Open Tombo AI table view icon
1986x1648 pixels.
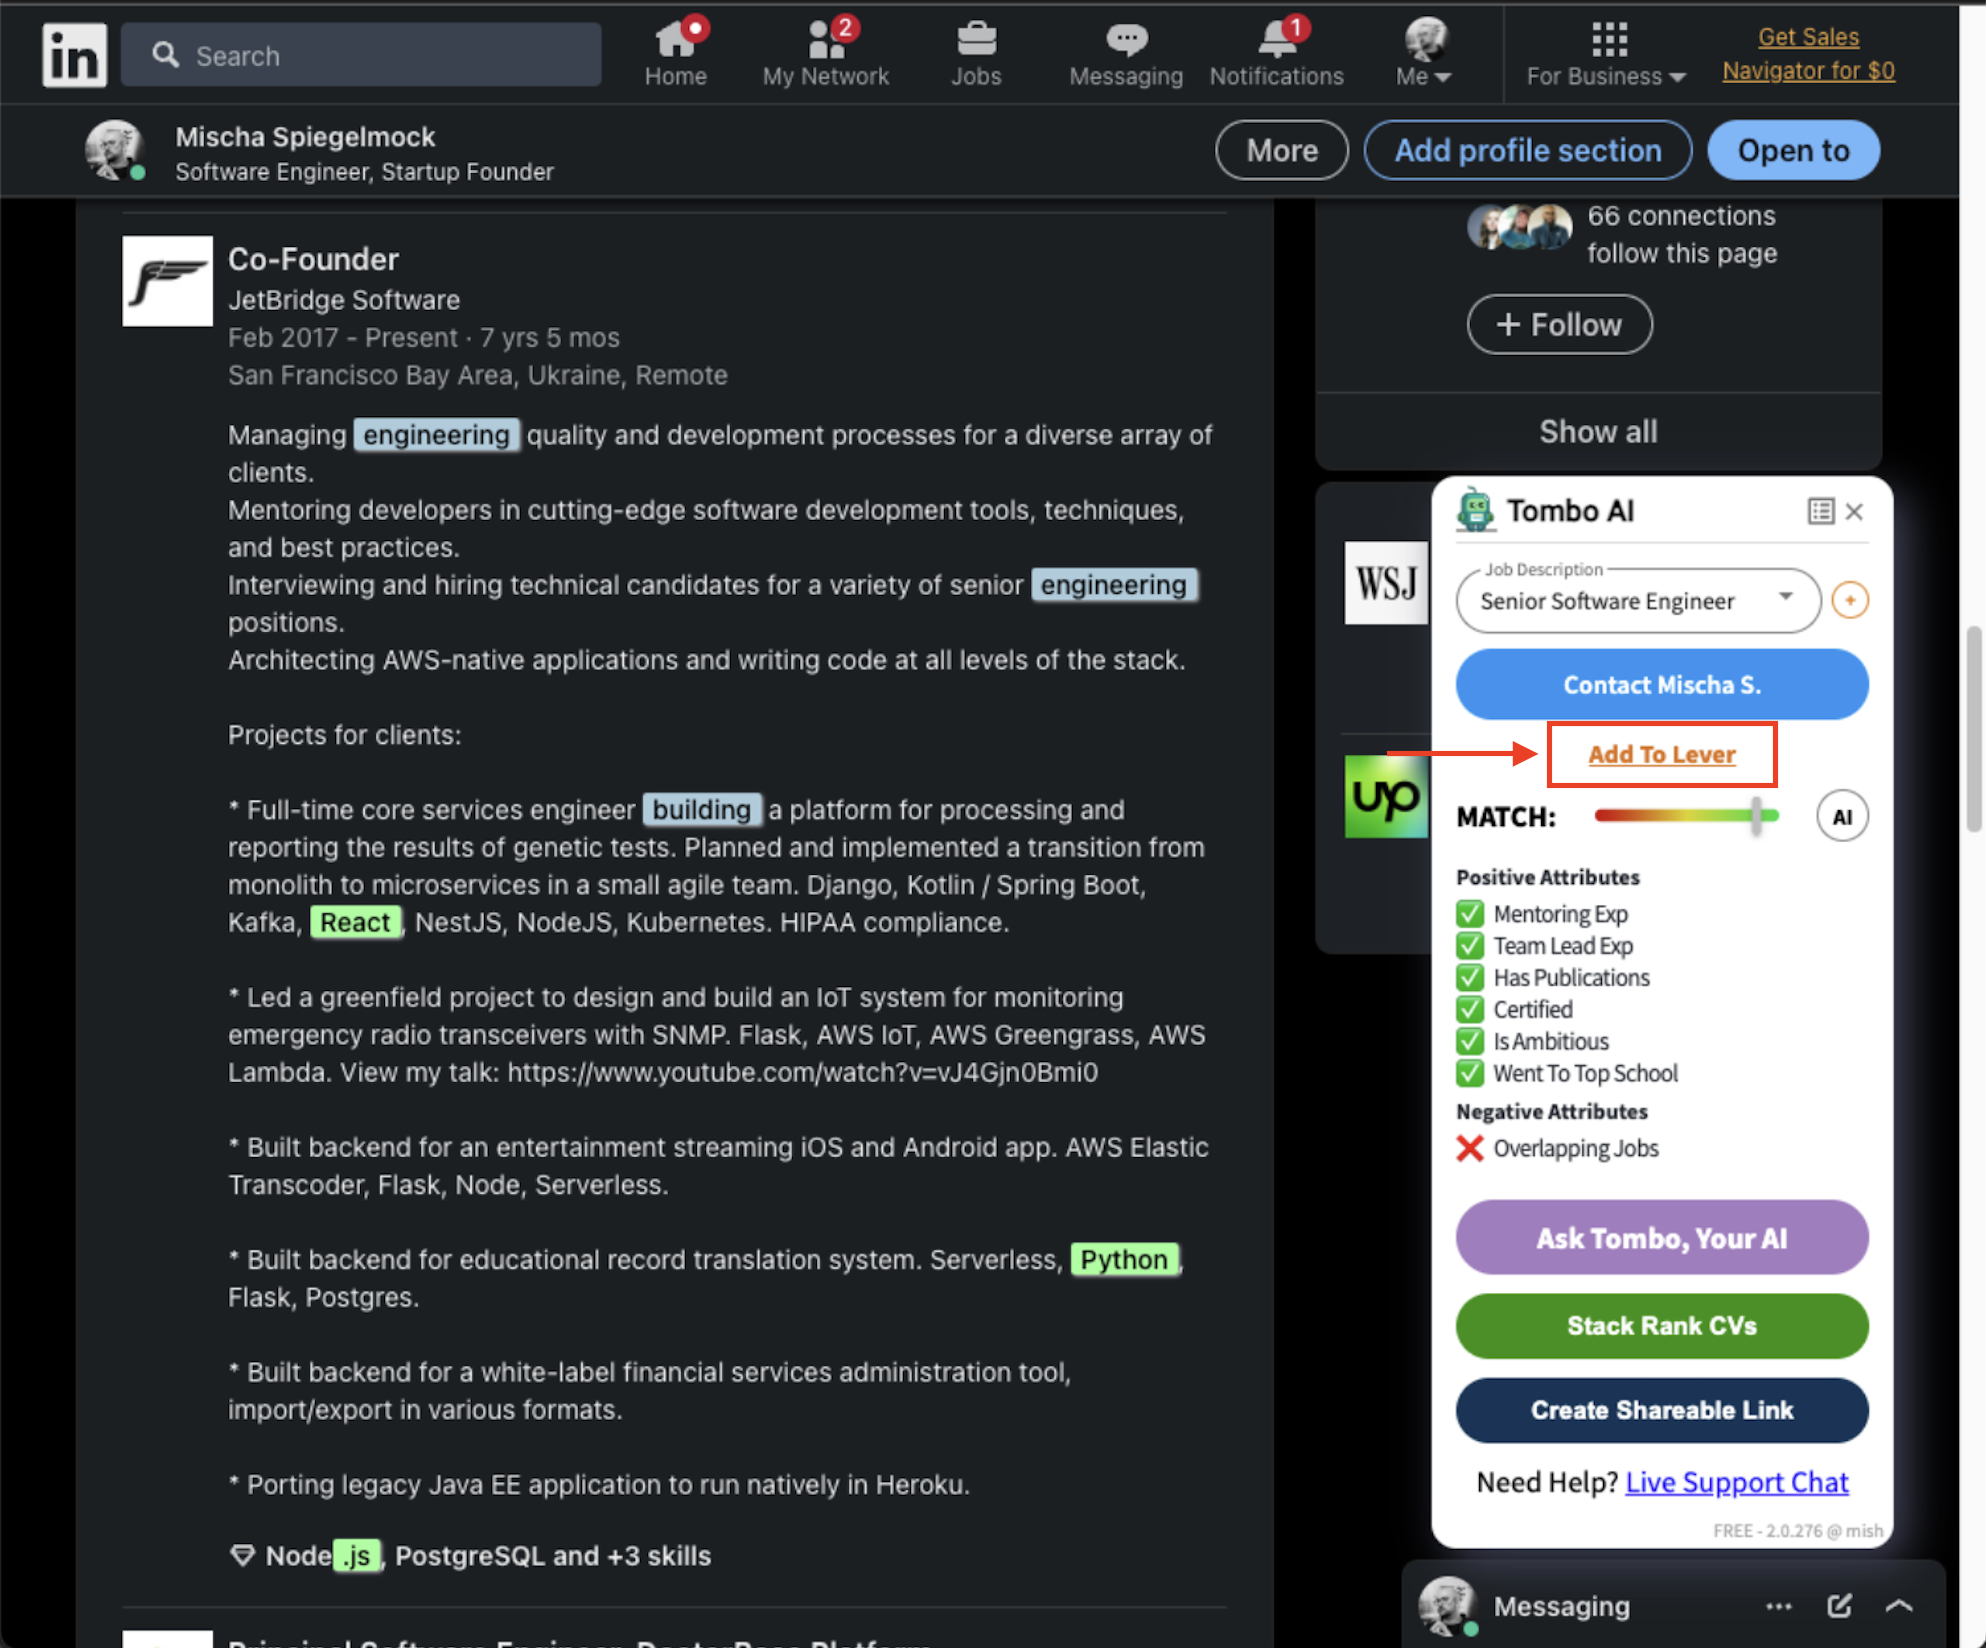1821,511
